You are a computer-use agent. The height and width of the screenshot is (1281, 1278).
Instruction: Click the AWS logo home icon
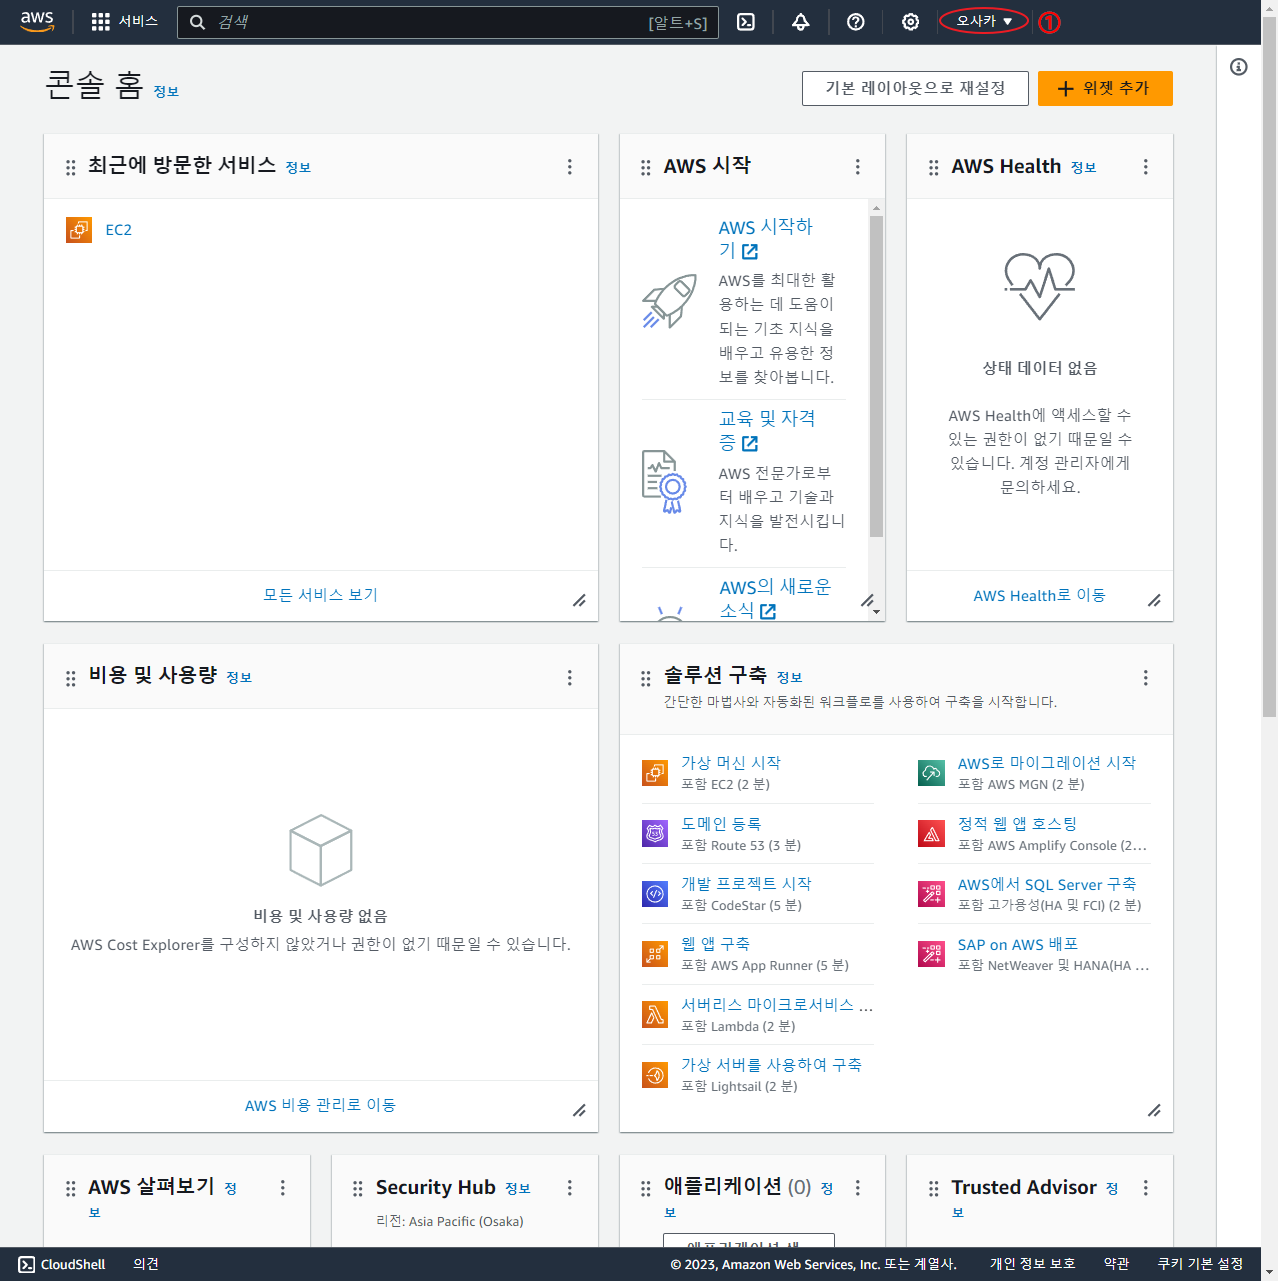click(37, 21)
